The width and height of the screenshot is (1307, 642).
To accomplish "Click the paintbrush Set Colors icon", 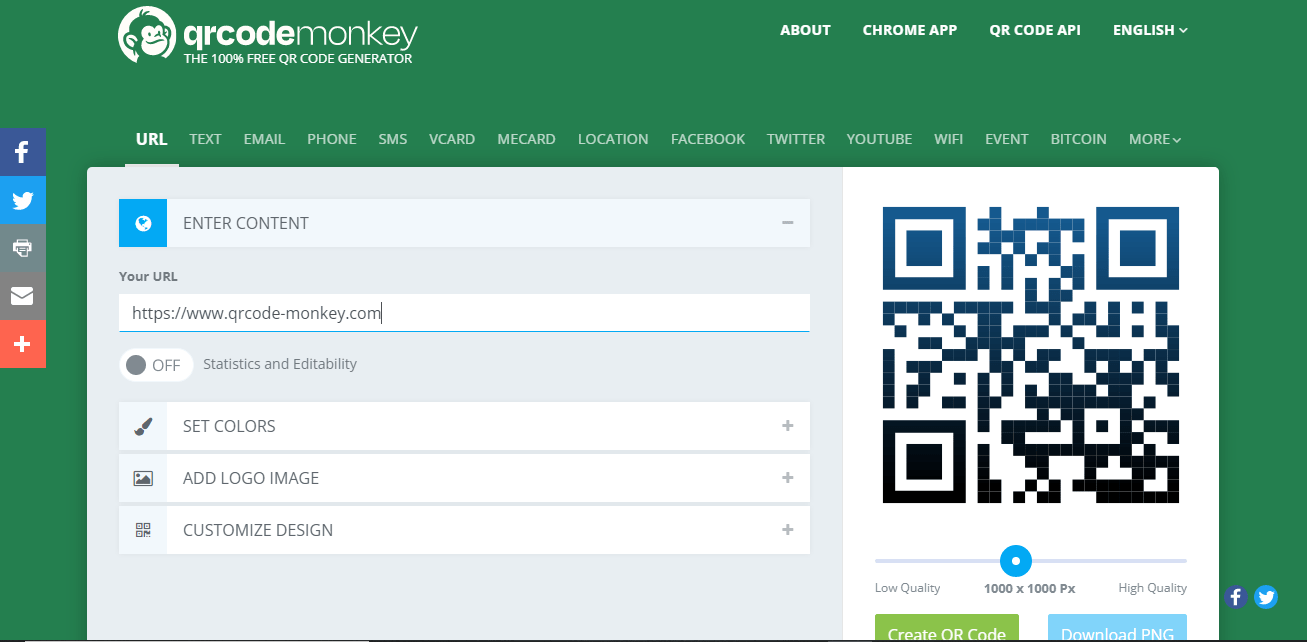I will click(x=143, y=426).
